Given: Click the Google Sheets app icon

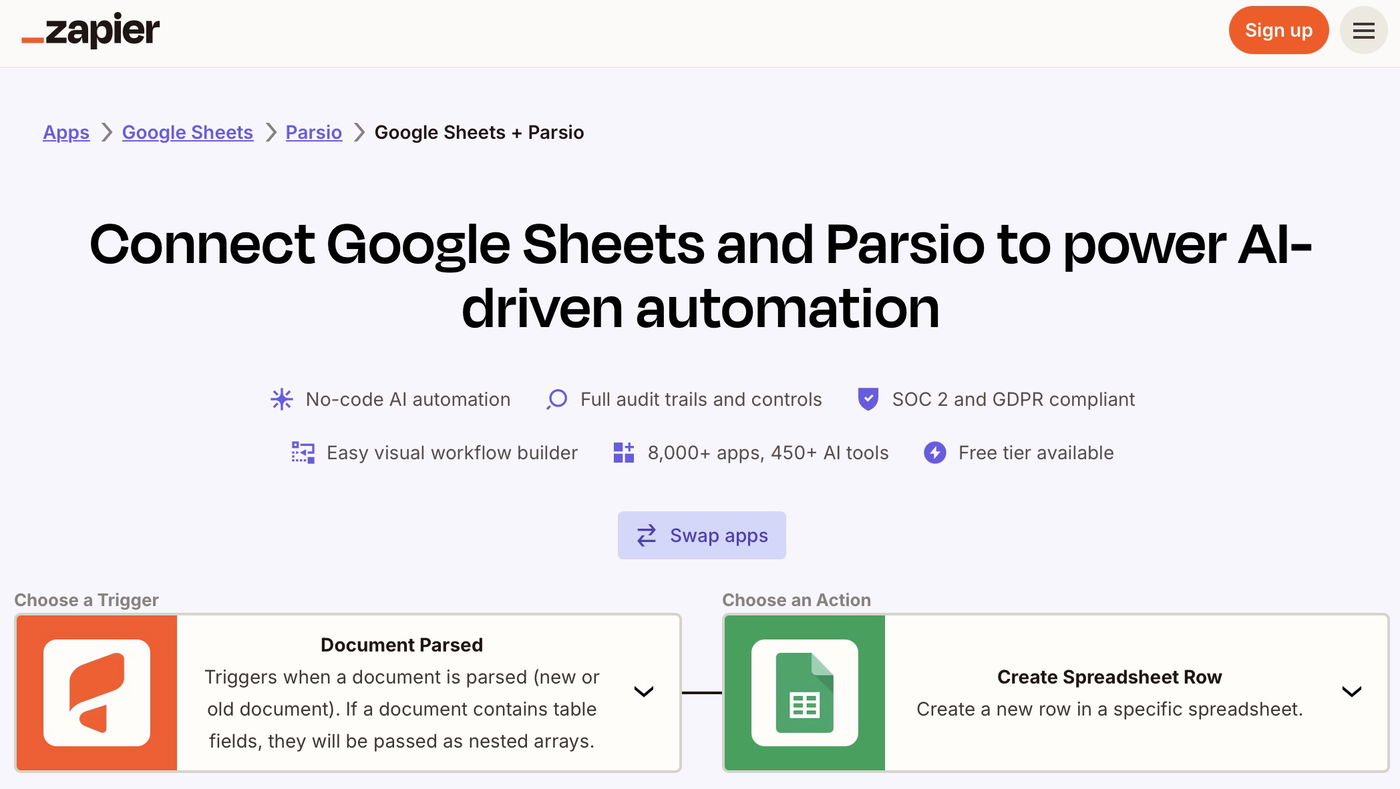Looking at the screenshot, I should click(805, 693).
